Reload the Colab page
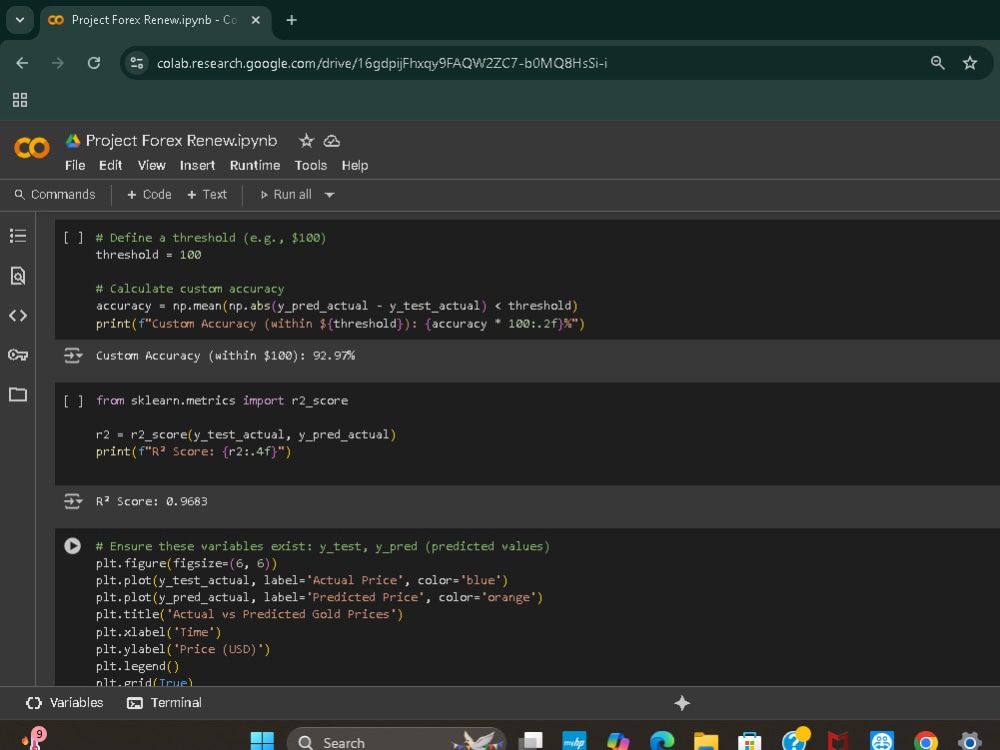1000x750 pixels. pos(94,63)
